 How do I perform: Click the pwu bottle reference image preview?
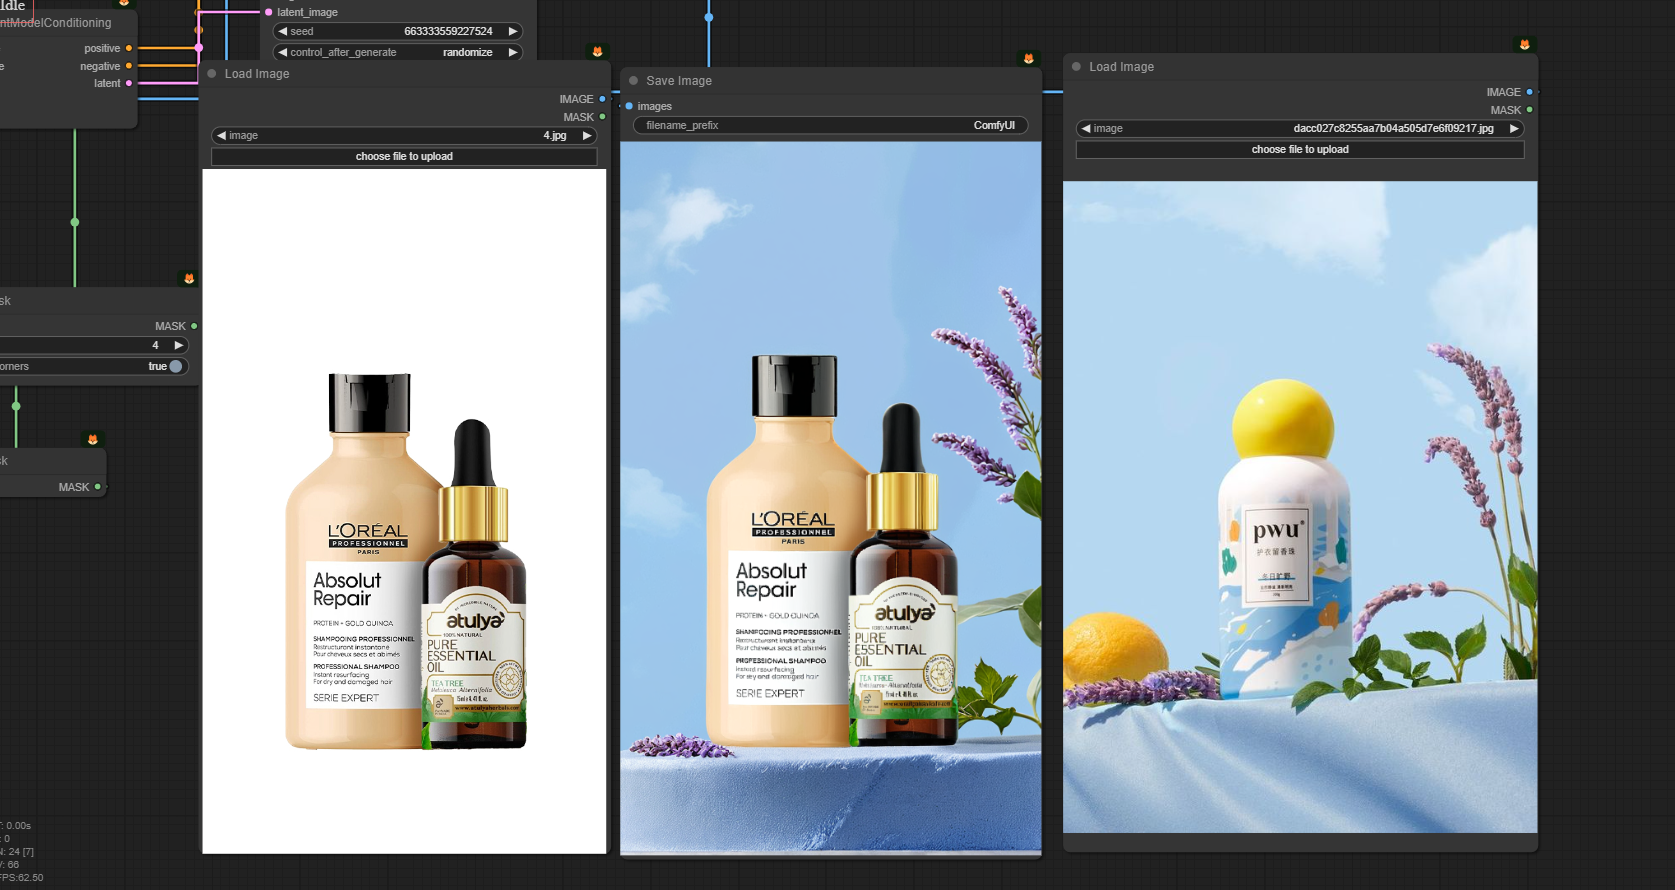(x=1299, y=506)
